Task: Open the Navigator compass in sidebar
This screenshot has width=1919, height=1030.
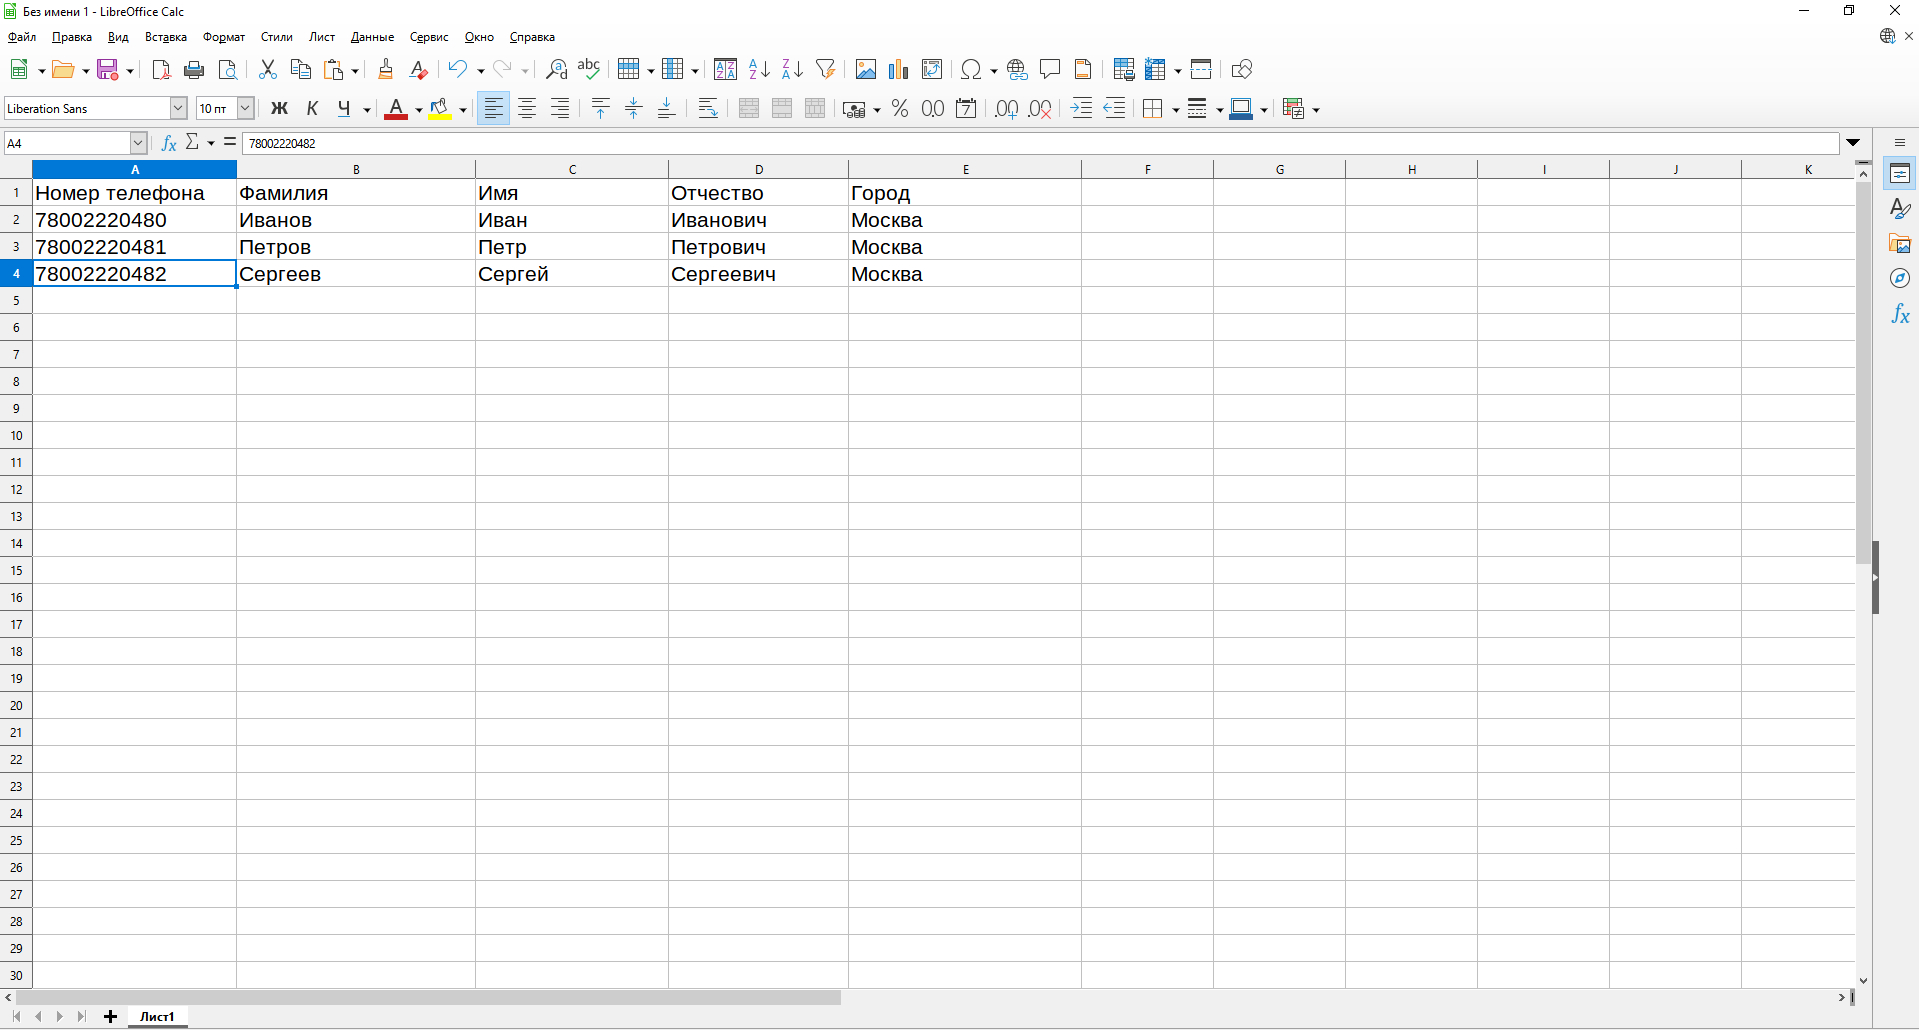Action: pos(1900,279)
